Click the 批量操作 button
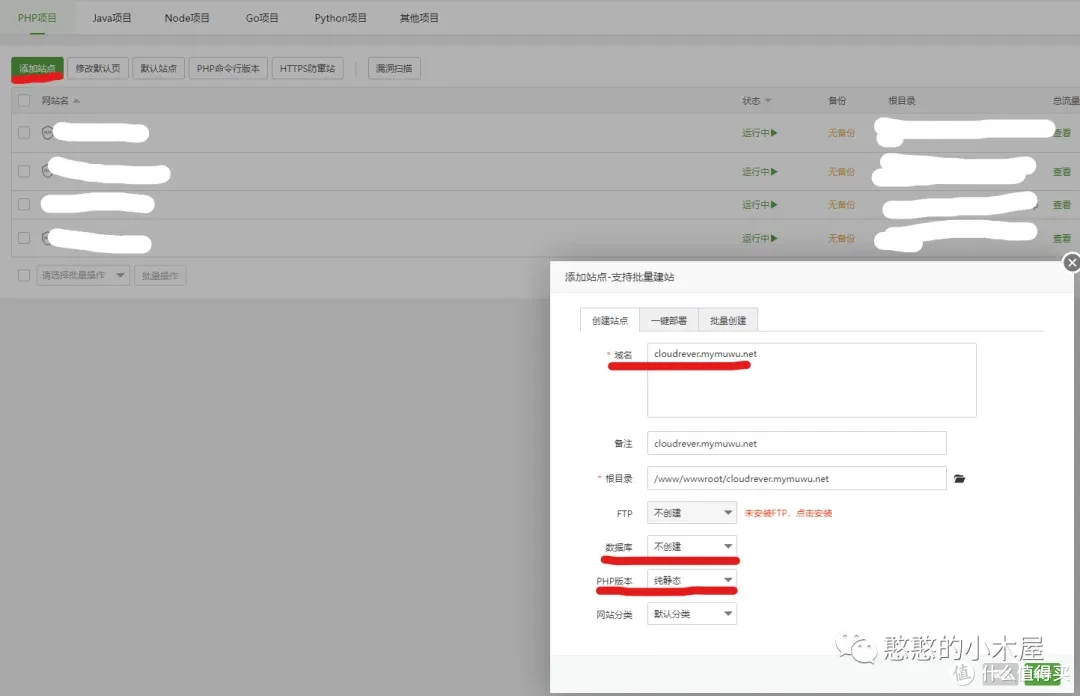The height and width of the screenshot is (696, 1080). click(160, 275)
